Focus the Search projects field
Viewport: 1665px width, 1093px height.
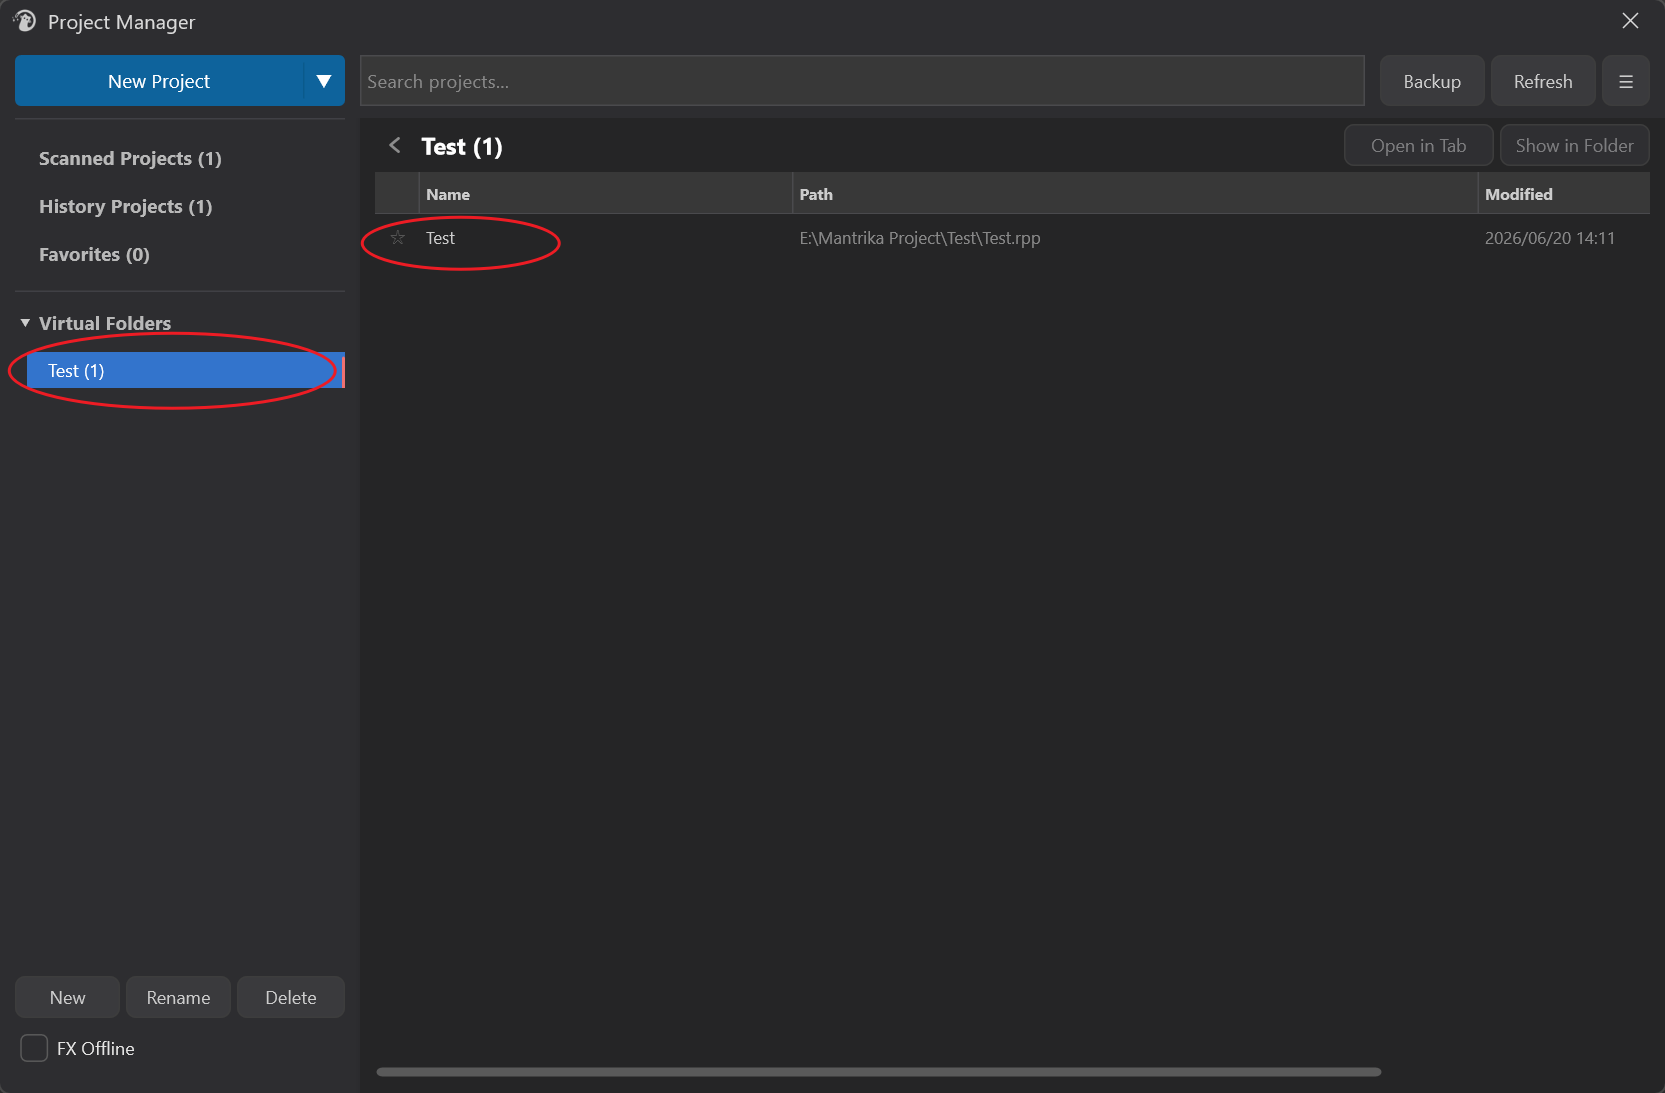[862, 82]
